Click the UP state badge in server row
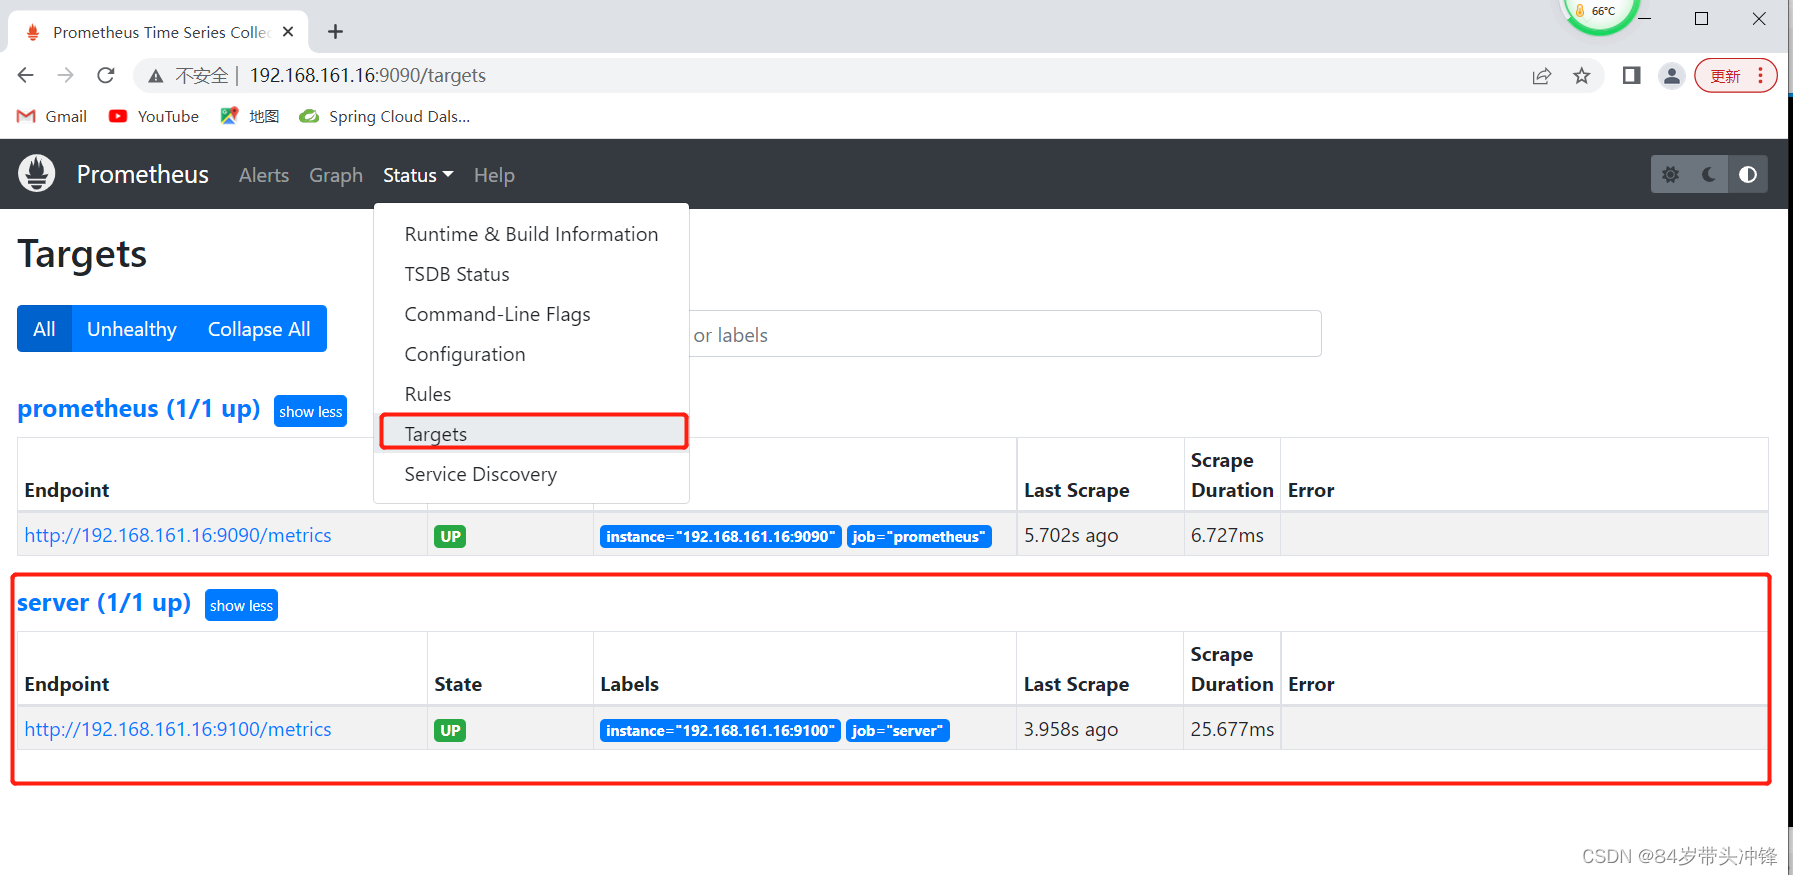The height and width of the screenshot is (875, 1793). [x=450, y=730]
